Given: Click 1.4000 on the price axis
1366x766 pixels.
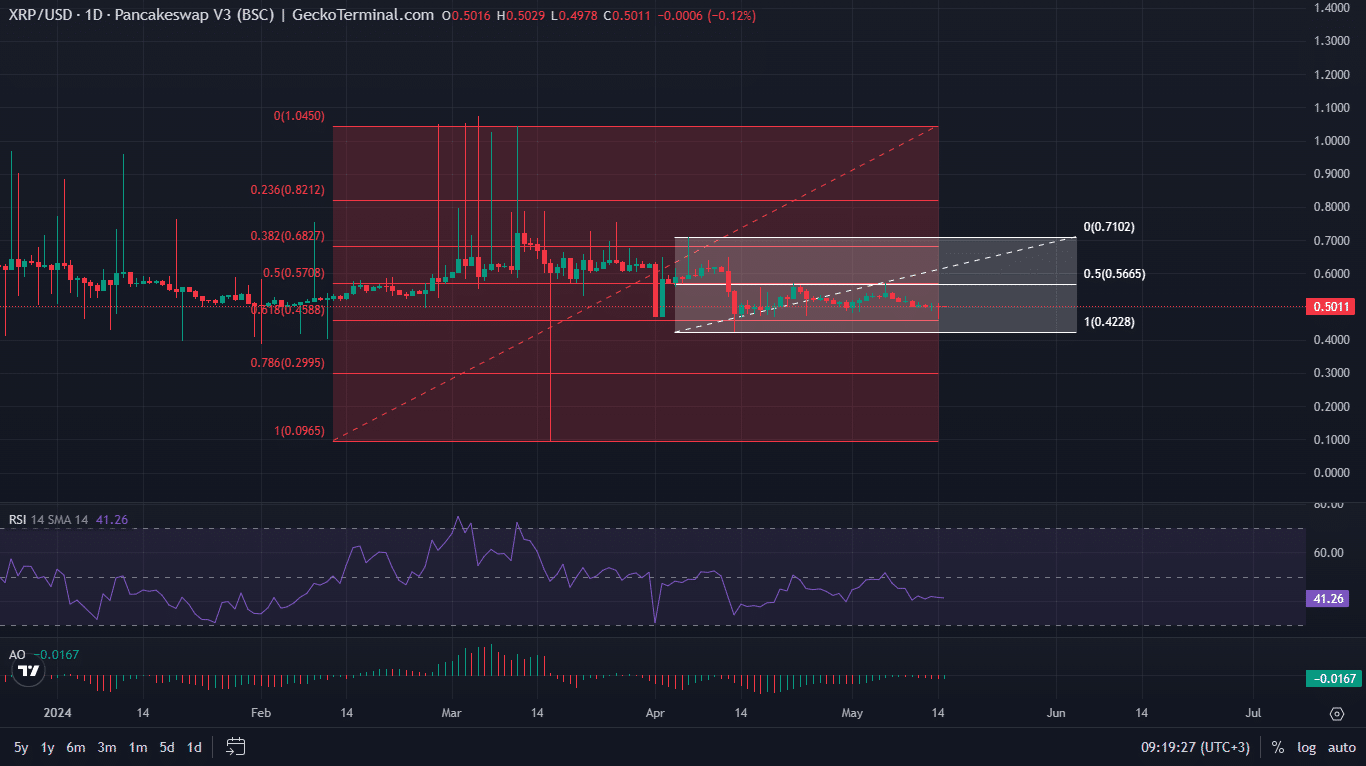Looking at the screenshot, I should pos(1331,8).
